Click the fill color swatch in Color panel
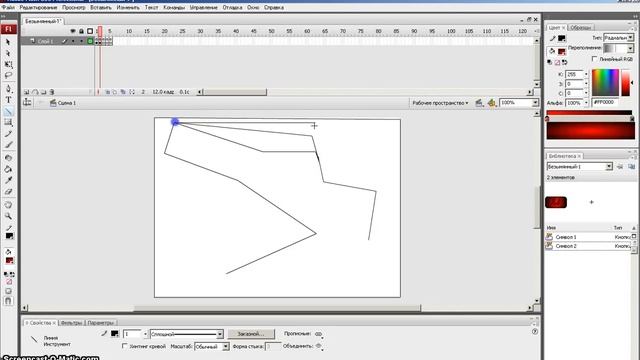Image resolution: width=640 pixels, height=360 pixels. coord(562,51)
